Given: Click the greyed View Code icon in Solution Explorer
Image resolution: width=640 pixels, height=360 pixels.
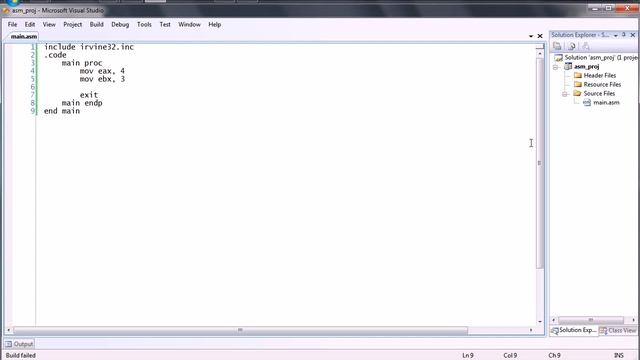Looking at the screenshot, I should [x=586, y=46].
